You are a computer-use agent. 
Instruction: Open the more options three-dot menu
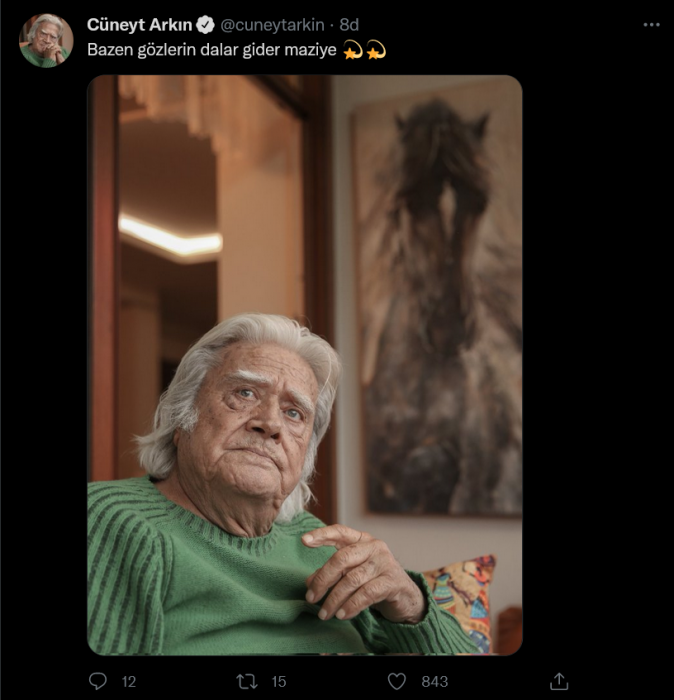pyautogui.click(x=651, y=25)
